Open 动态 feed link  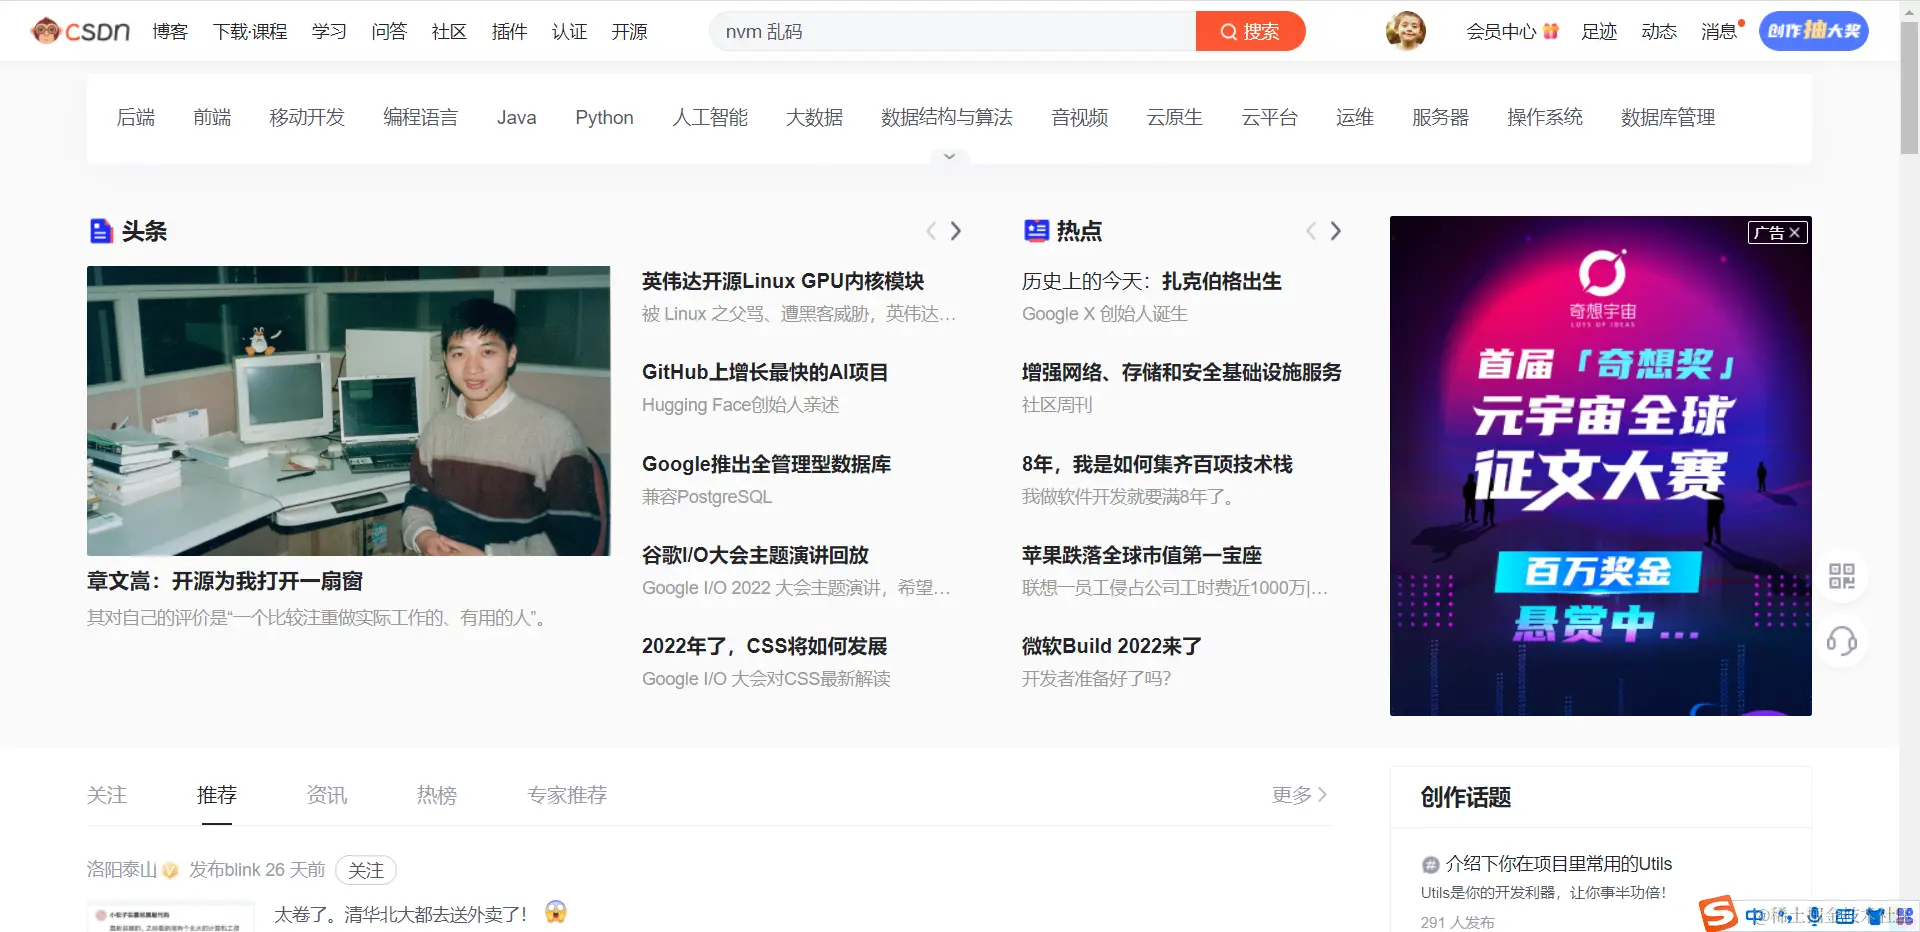point(1659,31)
